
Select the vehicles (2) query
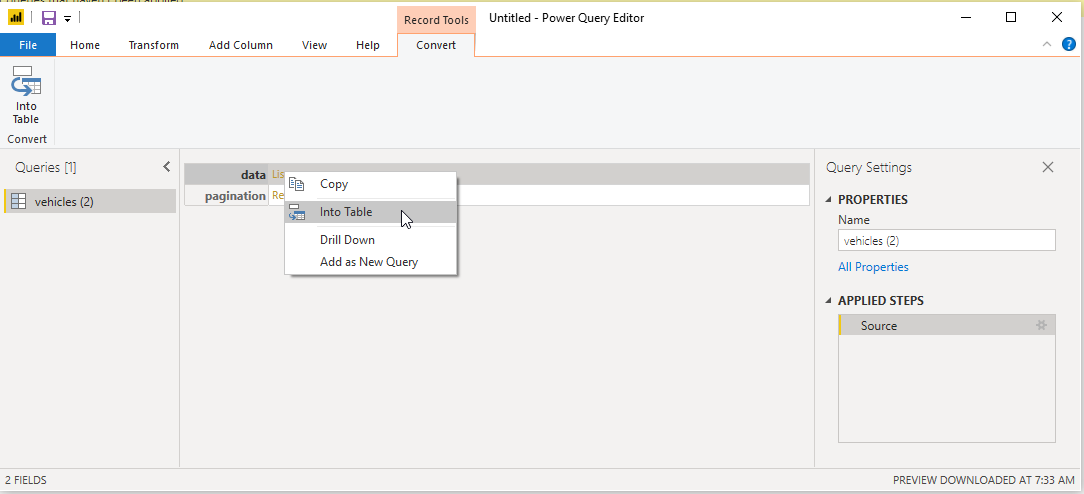tap(90, 201)
